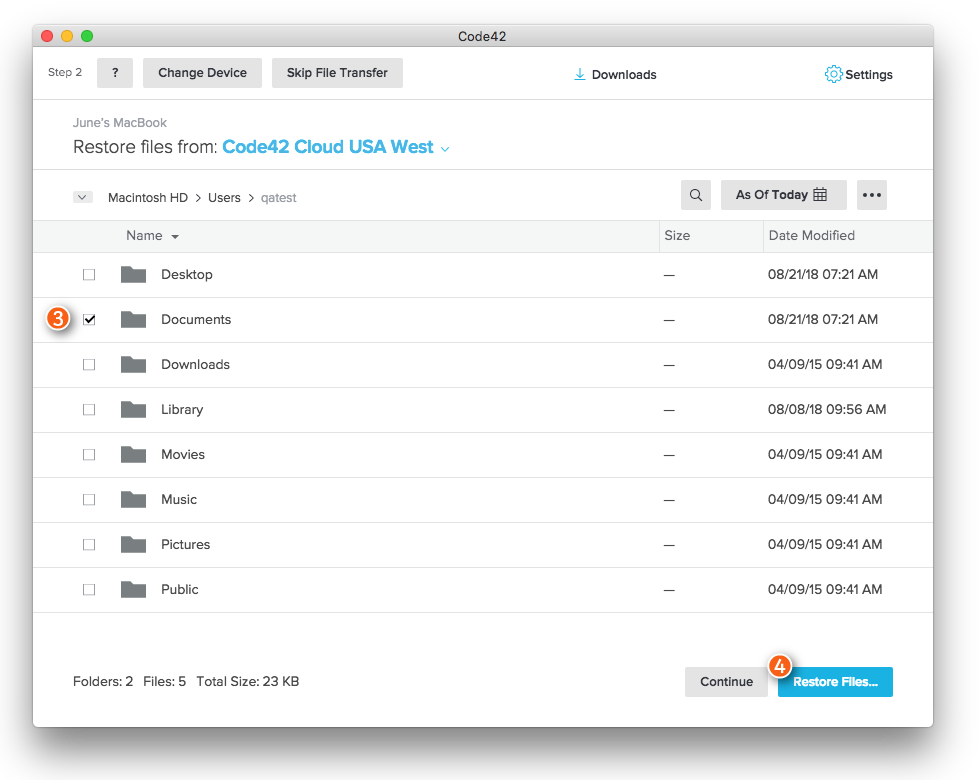The height and width of the screenshot is (780, 979).
Task: Click the search magnifier icon
Action: tap(695, 195)
